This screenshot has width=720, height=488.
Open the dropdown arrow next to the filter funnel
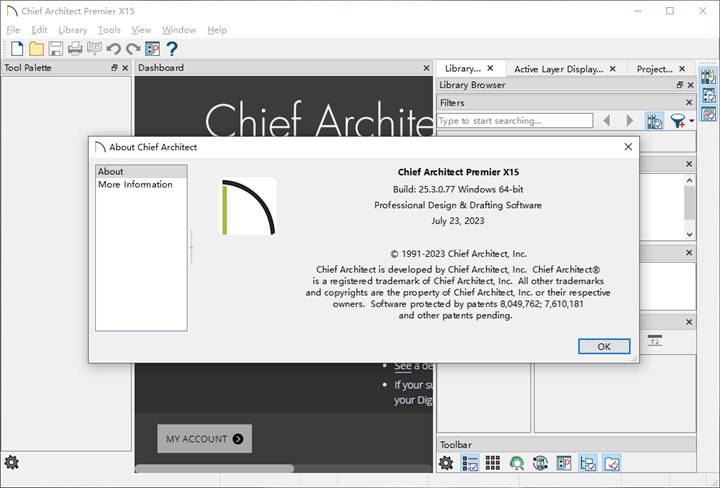coord(692,121)
